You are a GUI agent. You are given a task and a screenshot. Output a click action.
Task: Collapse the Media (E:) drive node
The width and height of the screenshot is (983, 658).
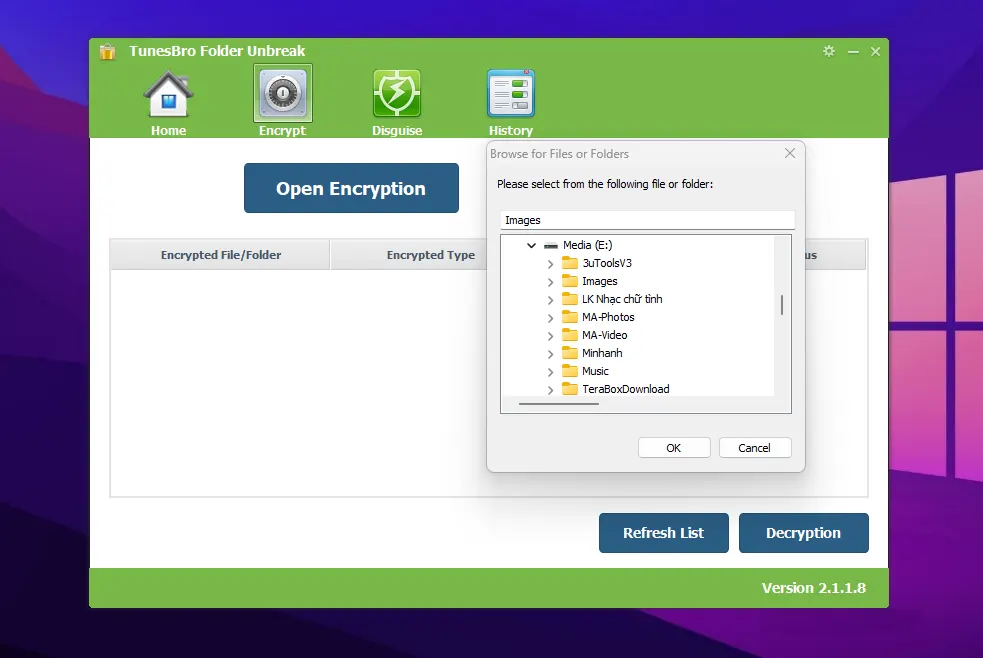(532, 244)
